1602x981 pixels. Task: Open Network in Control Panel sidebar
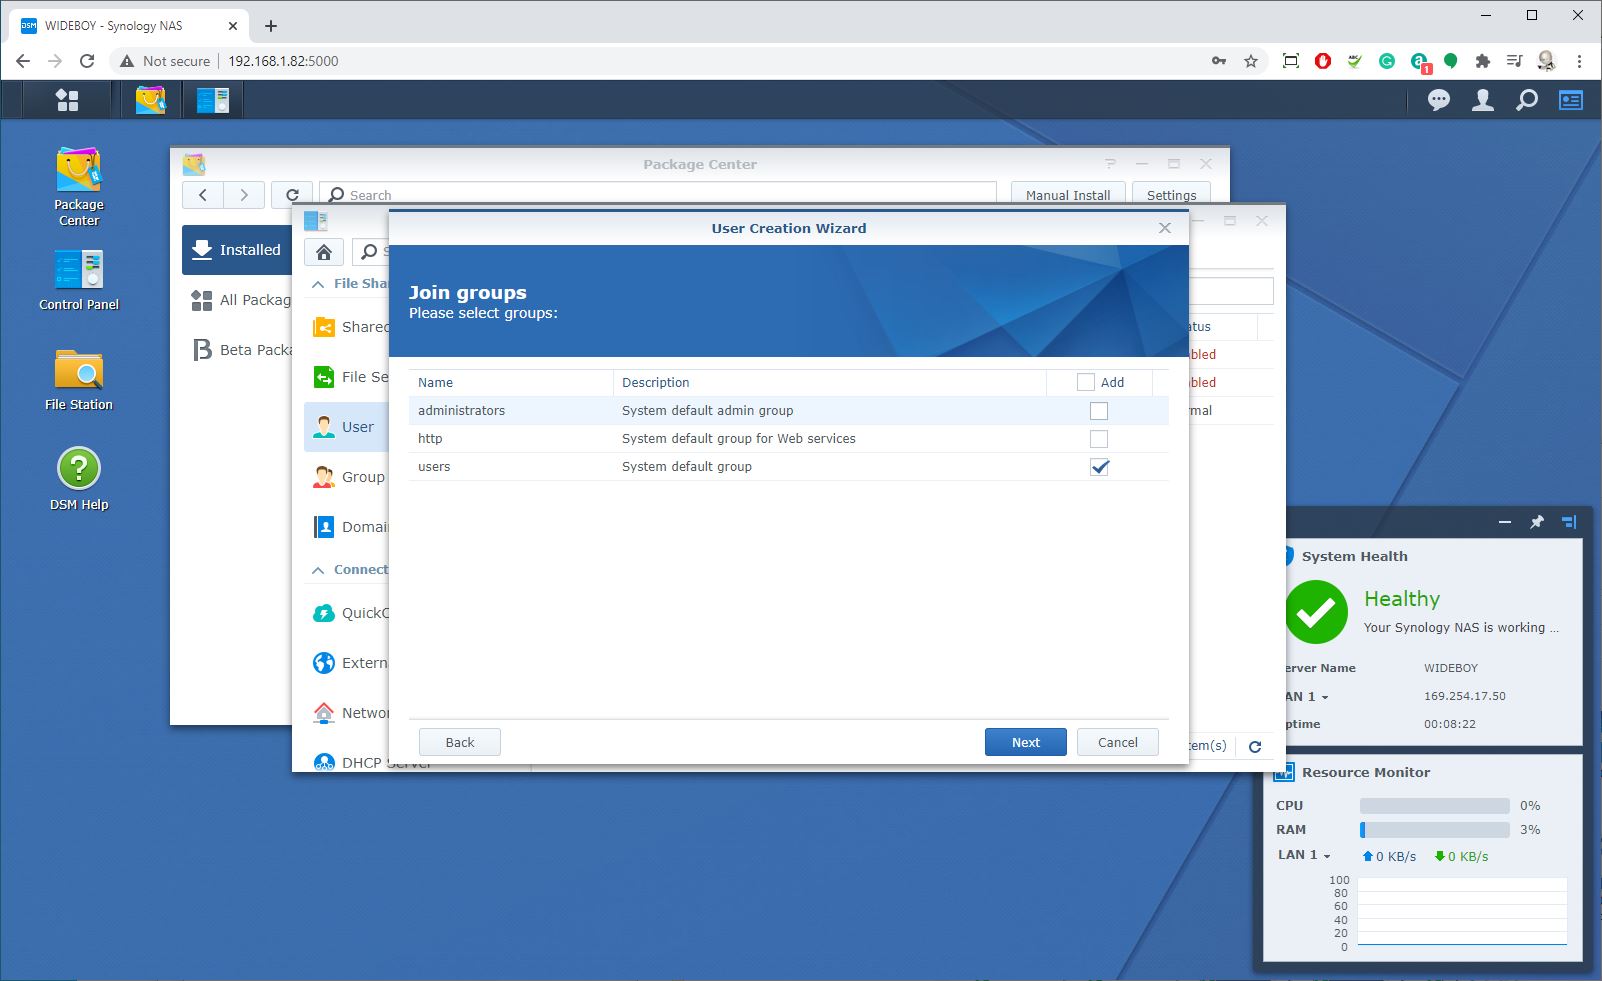click(x=347, y=713)
